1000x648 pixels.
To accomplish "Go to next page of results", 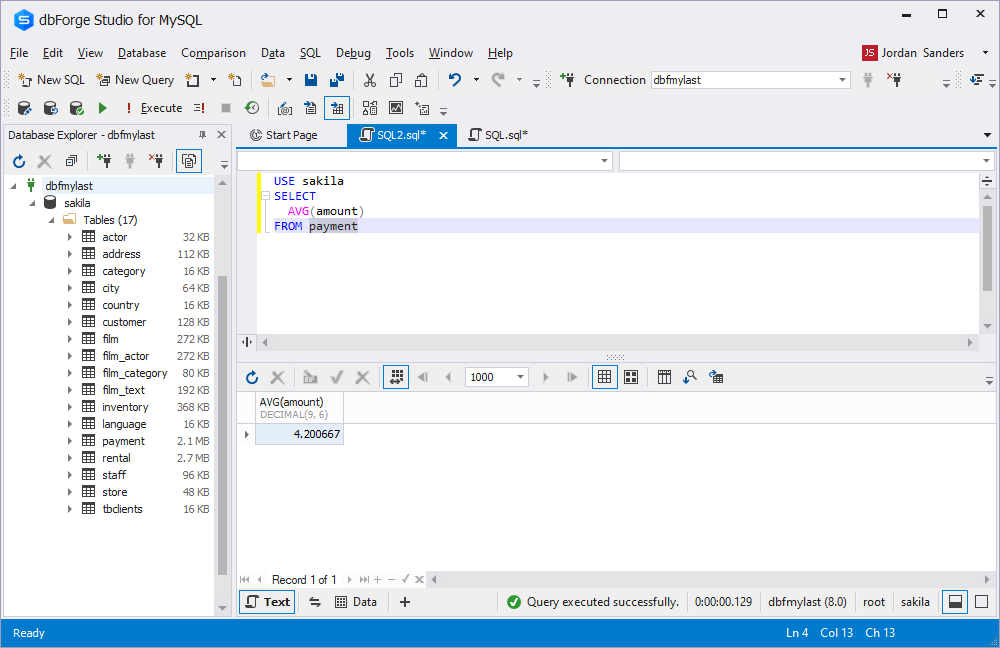I will (x=545, y=377).
